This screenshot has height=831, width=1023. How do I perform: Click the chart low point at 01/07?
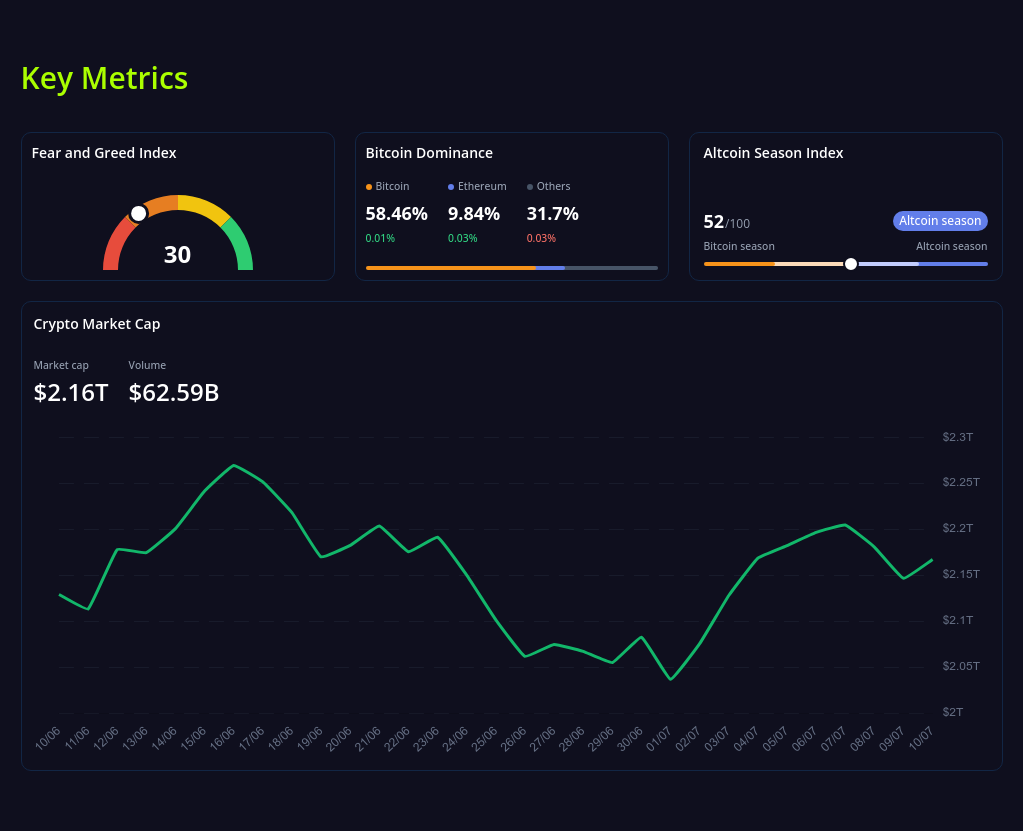[671, 679]
